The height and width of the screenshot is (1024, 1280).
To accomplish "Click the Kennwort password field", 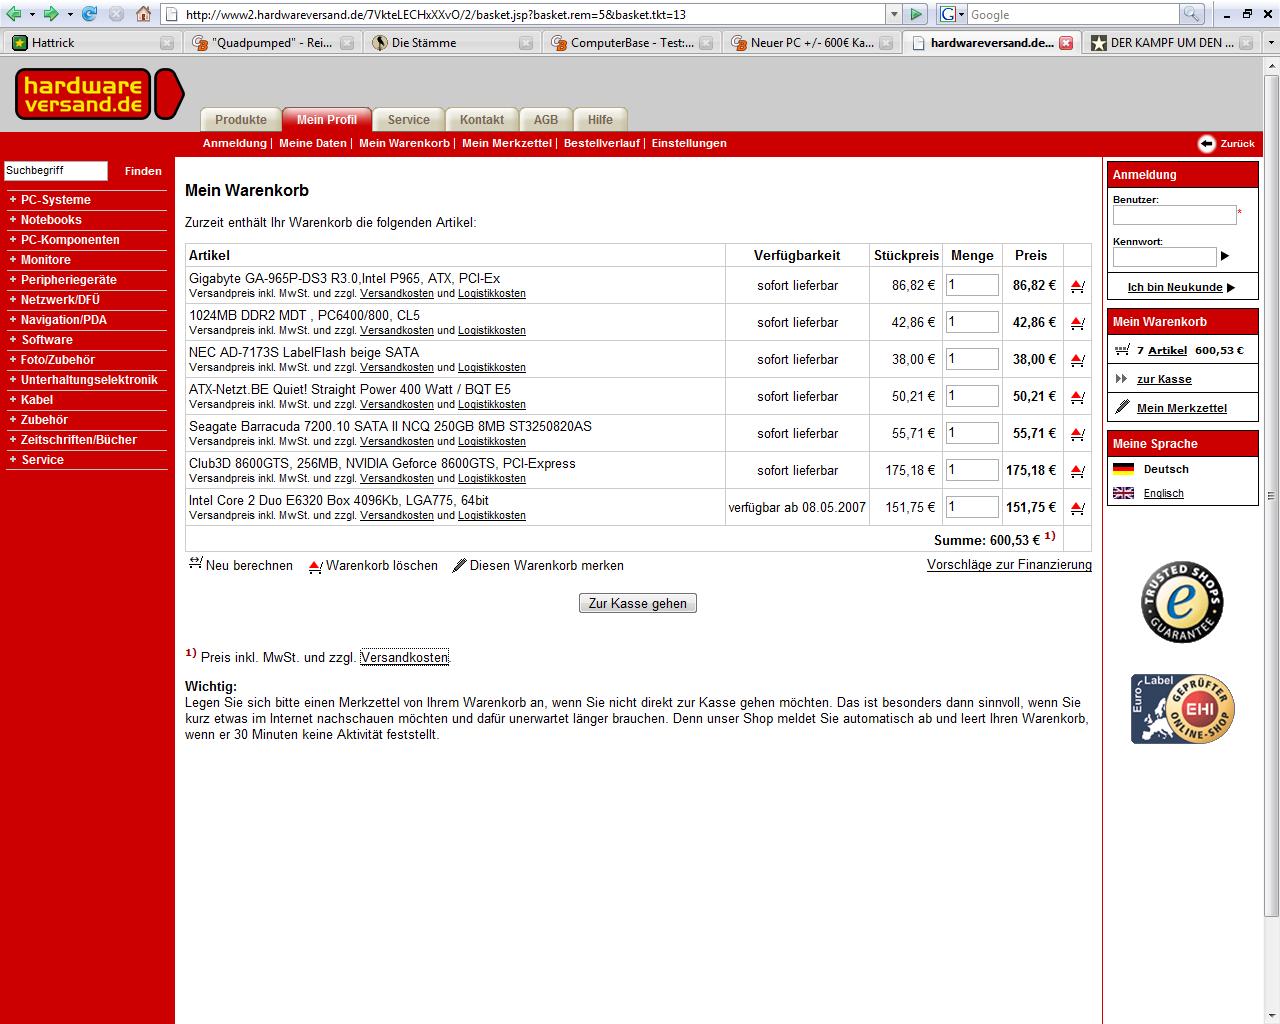I will pos(1165,257).
